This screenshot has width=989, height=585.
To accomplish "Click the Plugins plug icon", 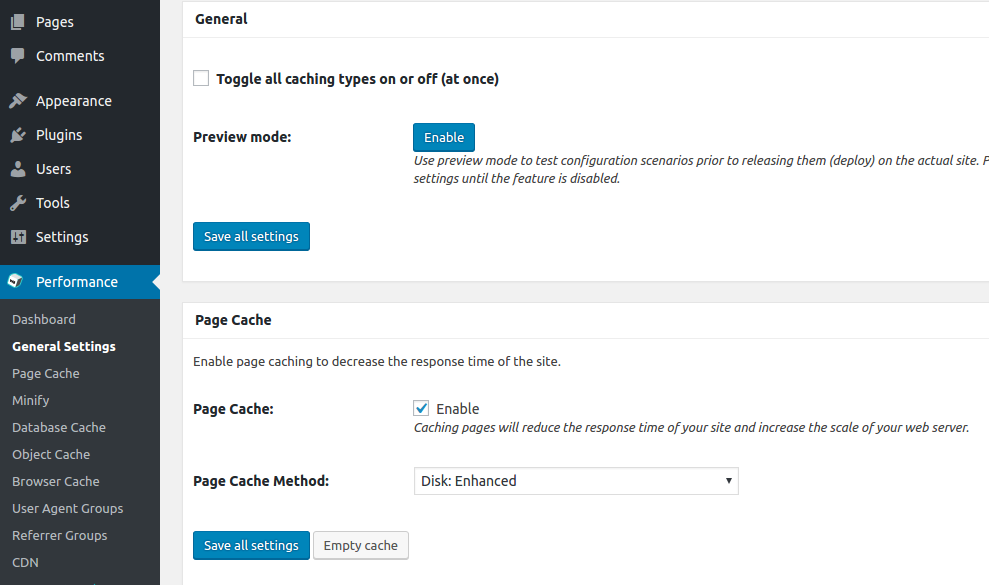I will 18,135.
